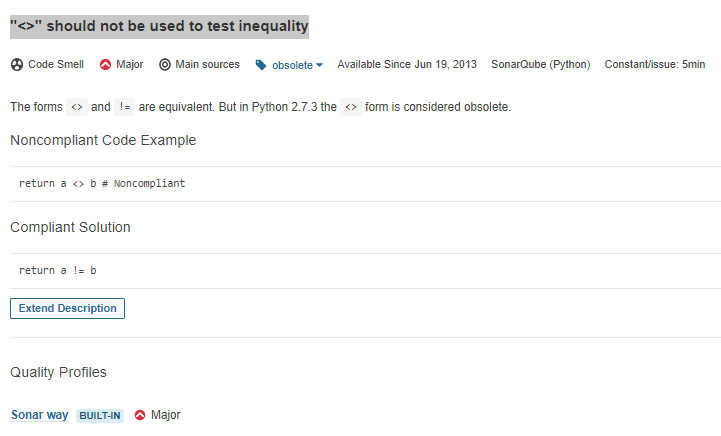Open the Sonar way quality profile link

click(x=40, y=415)
